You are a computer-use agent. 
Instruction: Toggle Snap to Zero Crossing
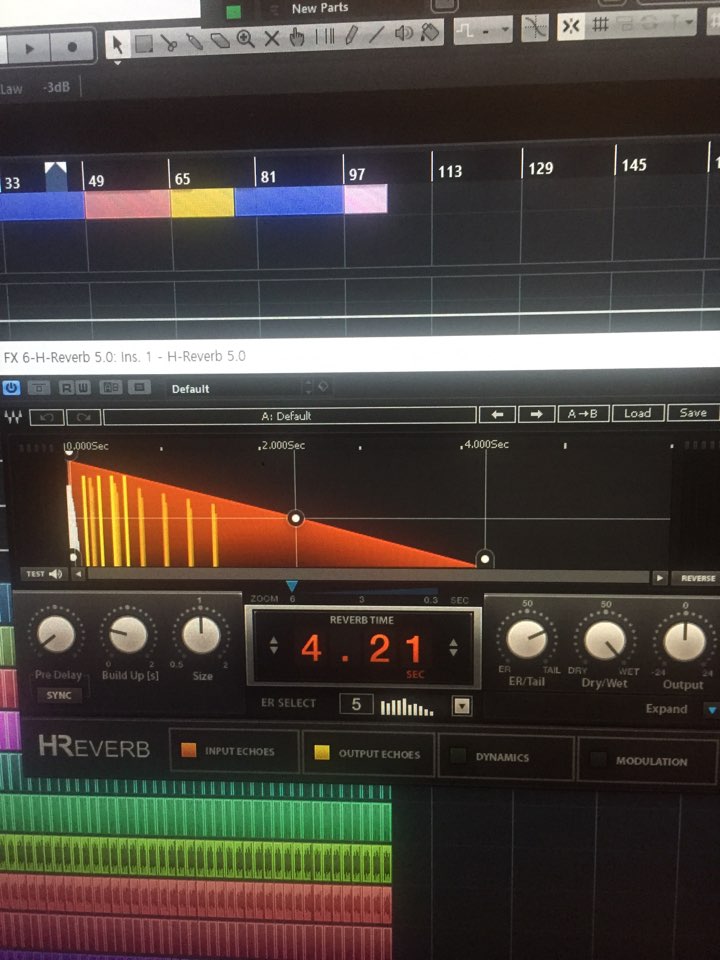click(534, 28)
